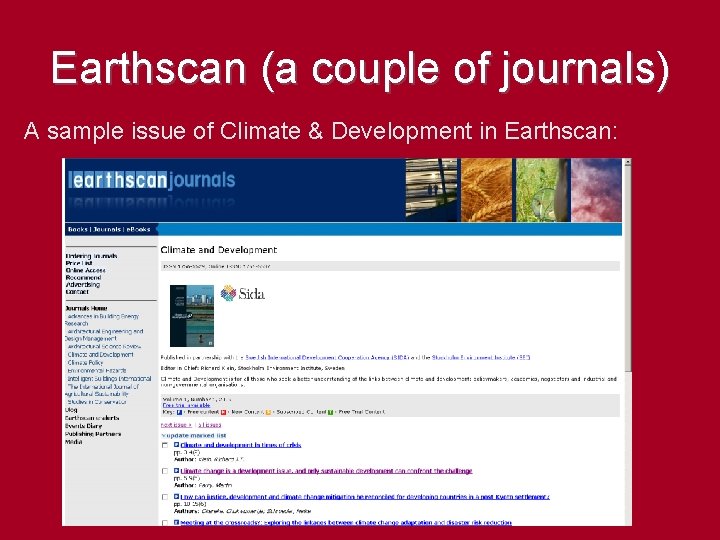Open Studies in Conservation journal link
This screenshot has width=720, height=540.
click(97, 402)
